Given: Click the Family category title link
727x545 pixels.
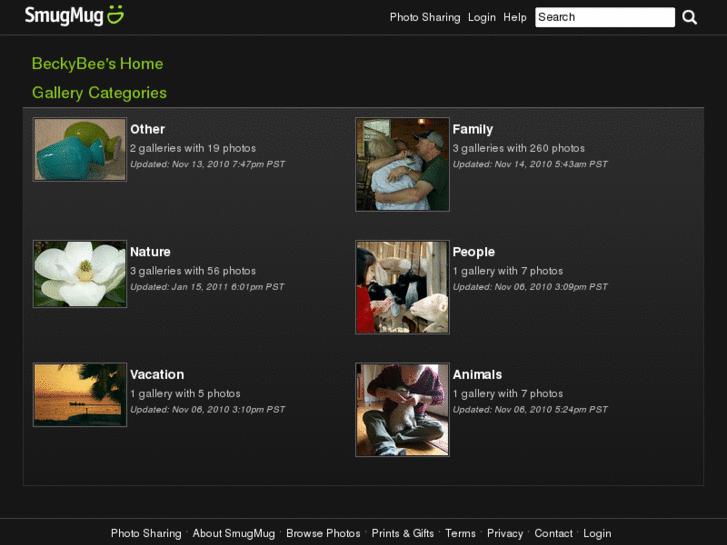Looking at the screenshot, I should (x=472, y=129).
